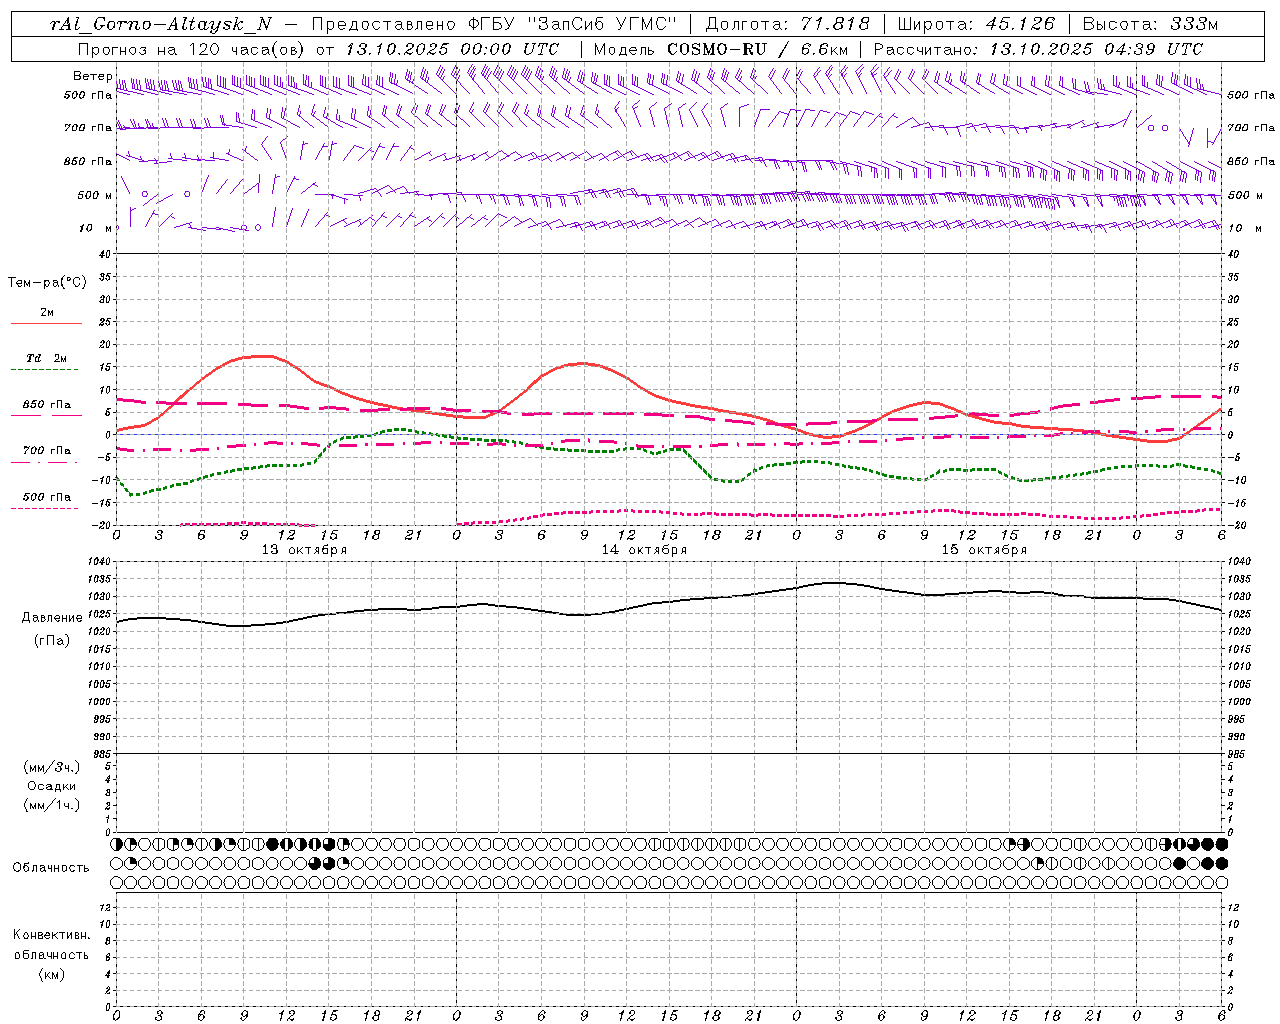The image size is (1280, 1024).
Task: Click the "(гПа)" unit under Давление
Action: coord(52,641)
